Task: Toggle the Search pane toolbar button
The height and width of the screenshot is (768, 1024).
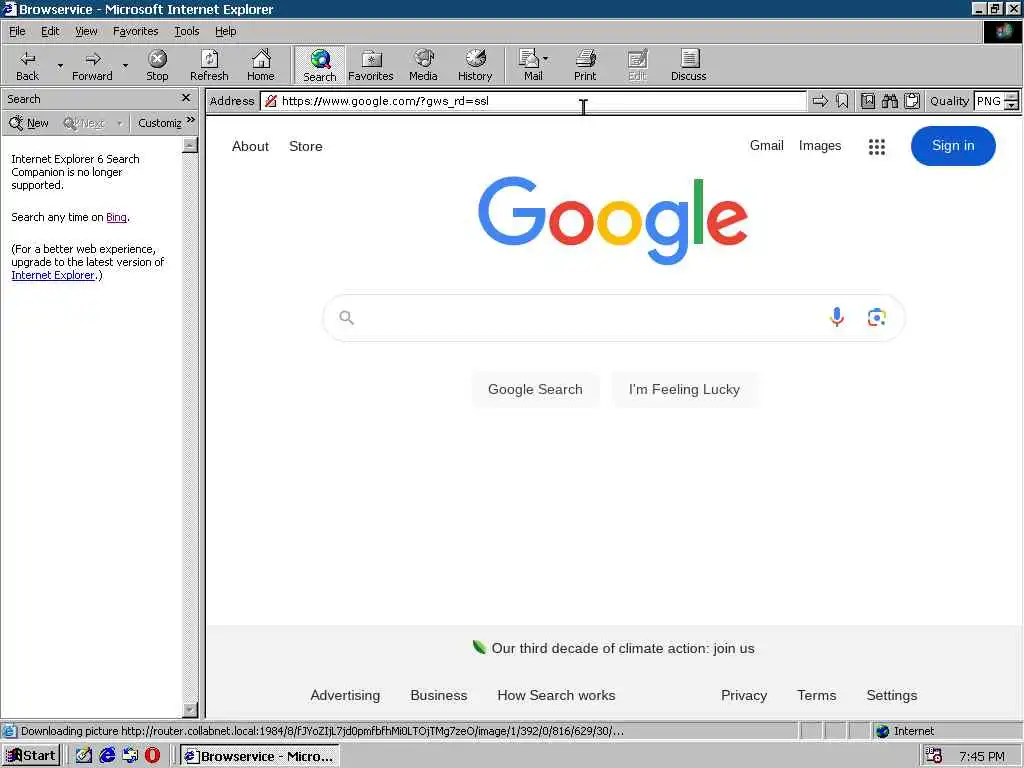Action: click(x=319, y=65)
